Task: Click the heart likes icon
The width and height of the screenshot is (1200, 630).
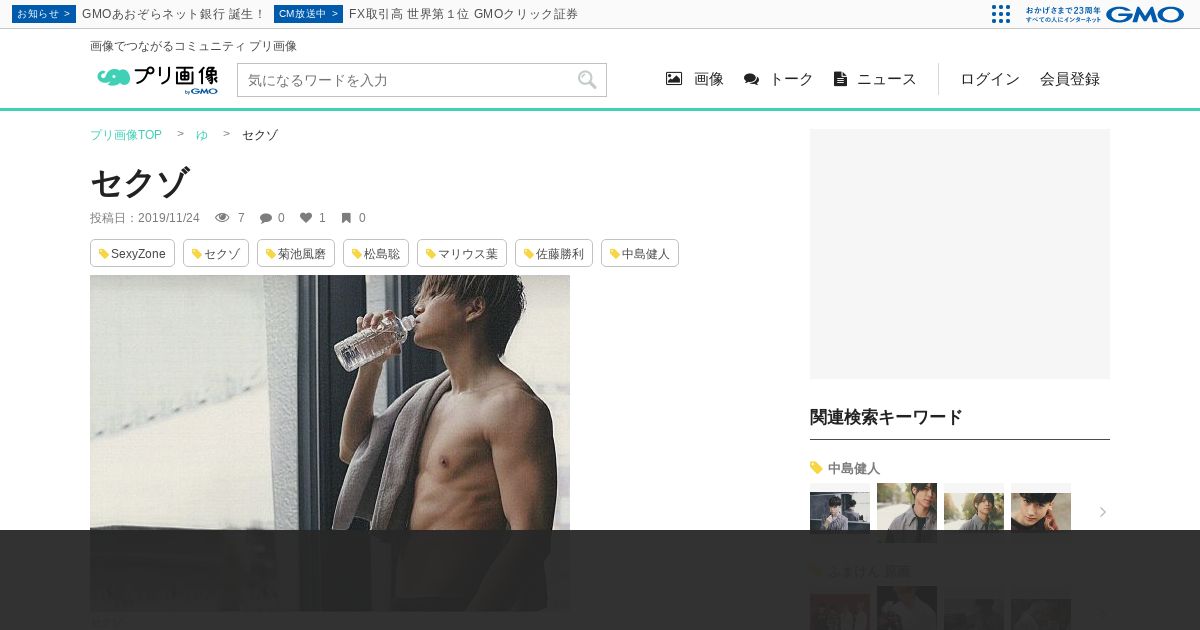Action: [306, 218]
